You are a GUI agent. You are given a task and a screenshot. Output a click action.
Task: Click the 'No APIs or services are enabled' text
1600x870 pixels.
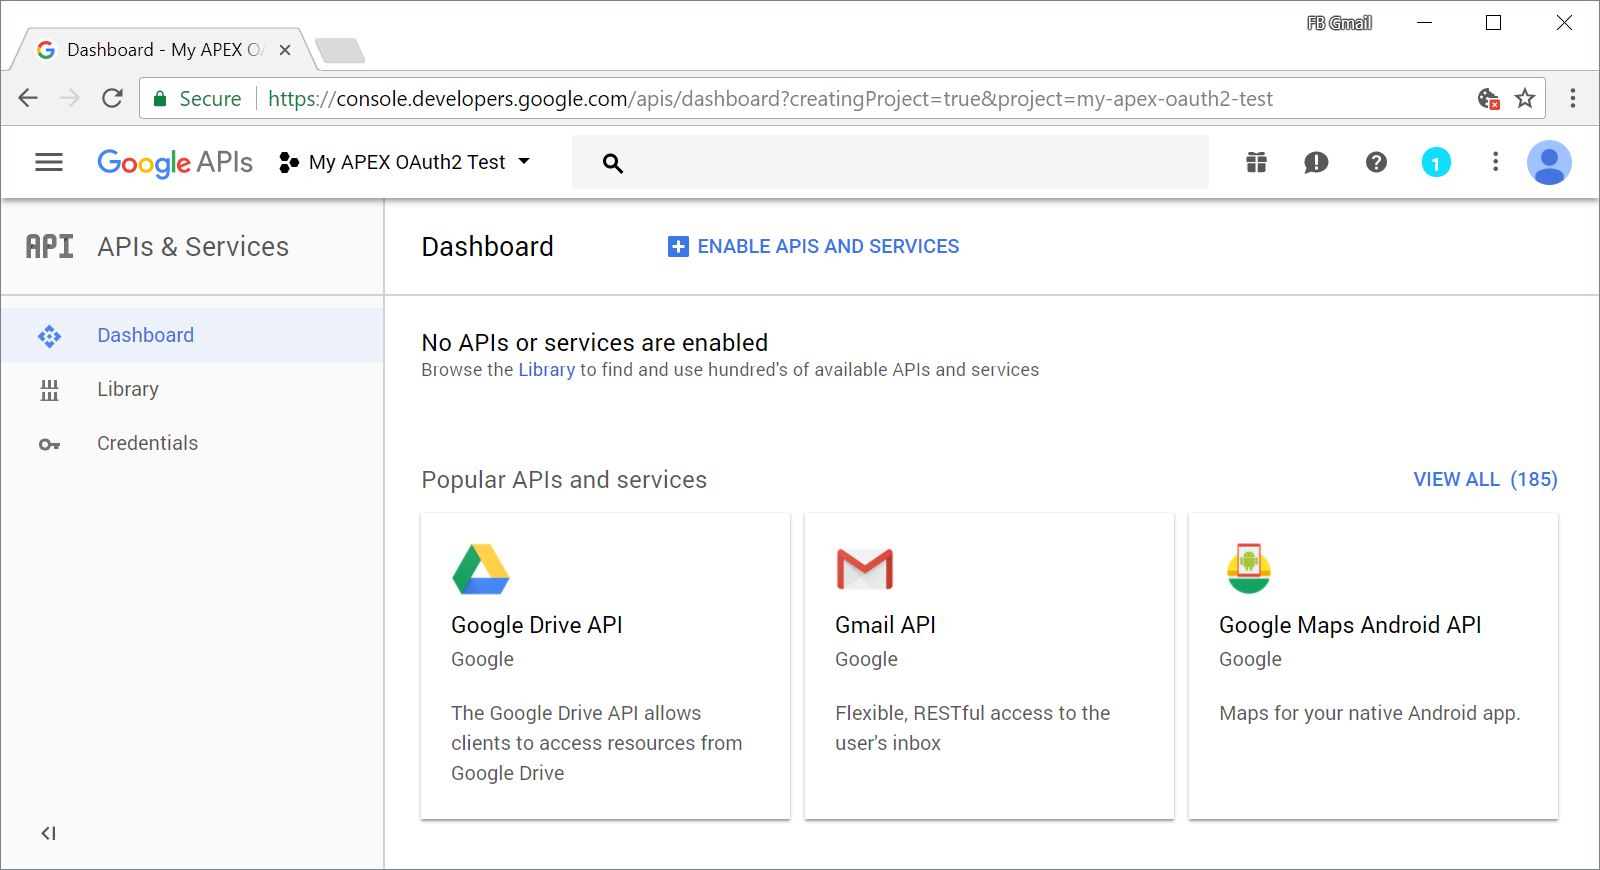[x=595, y=342]
